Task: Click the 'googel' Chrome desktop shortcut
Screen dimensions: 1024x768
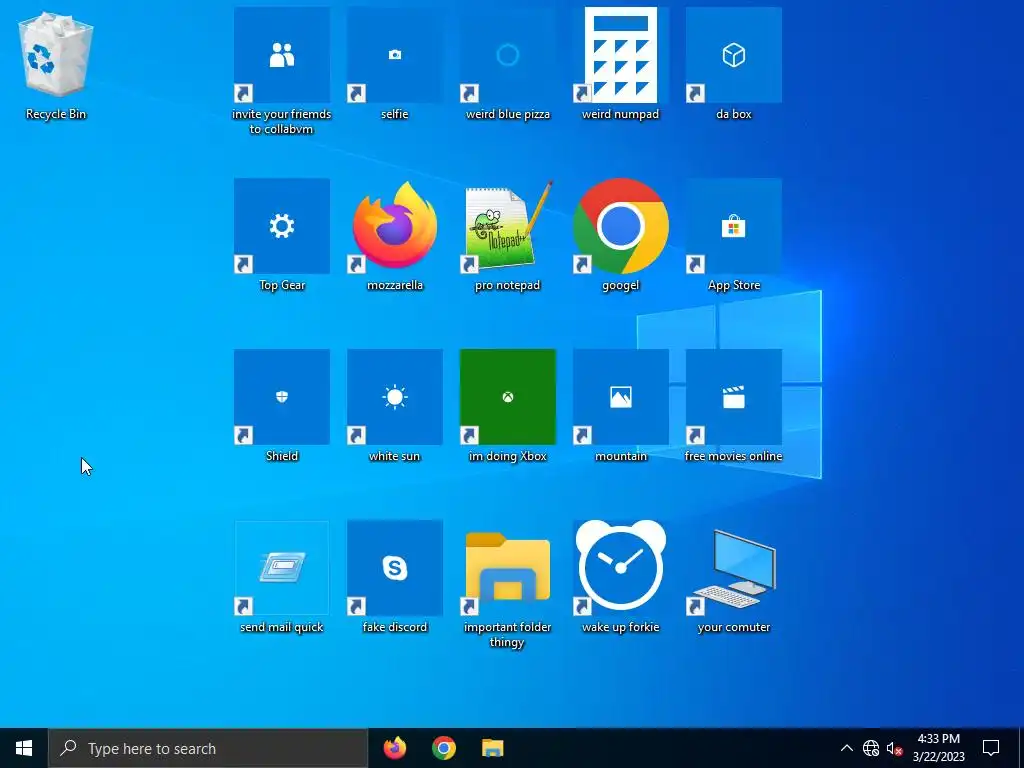Action: pyautogui.click(x=620, y=234)
